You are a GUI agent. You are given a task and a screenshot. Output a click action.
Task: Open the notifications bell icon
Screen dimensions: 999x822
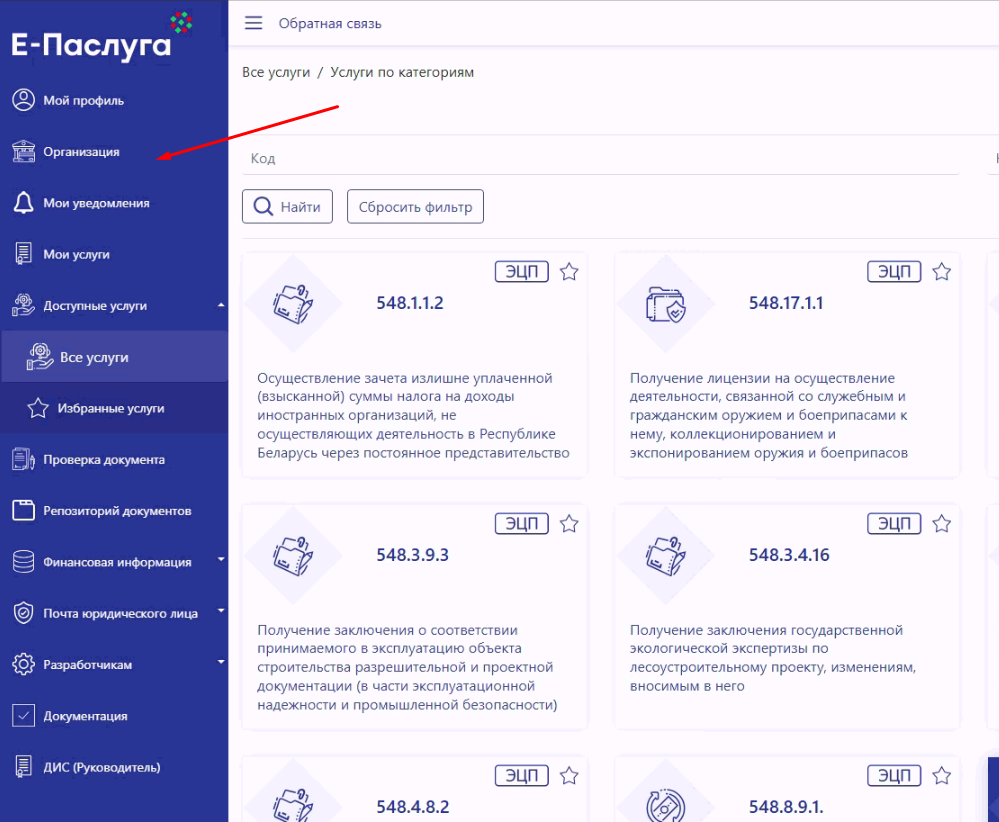pyautogui.click(x=23, y=203)
